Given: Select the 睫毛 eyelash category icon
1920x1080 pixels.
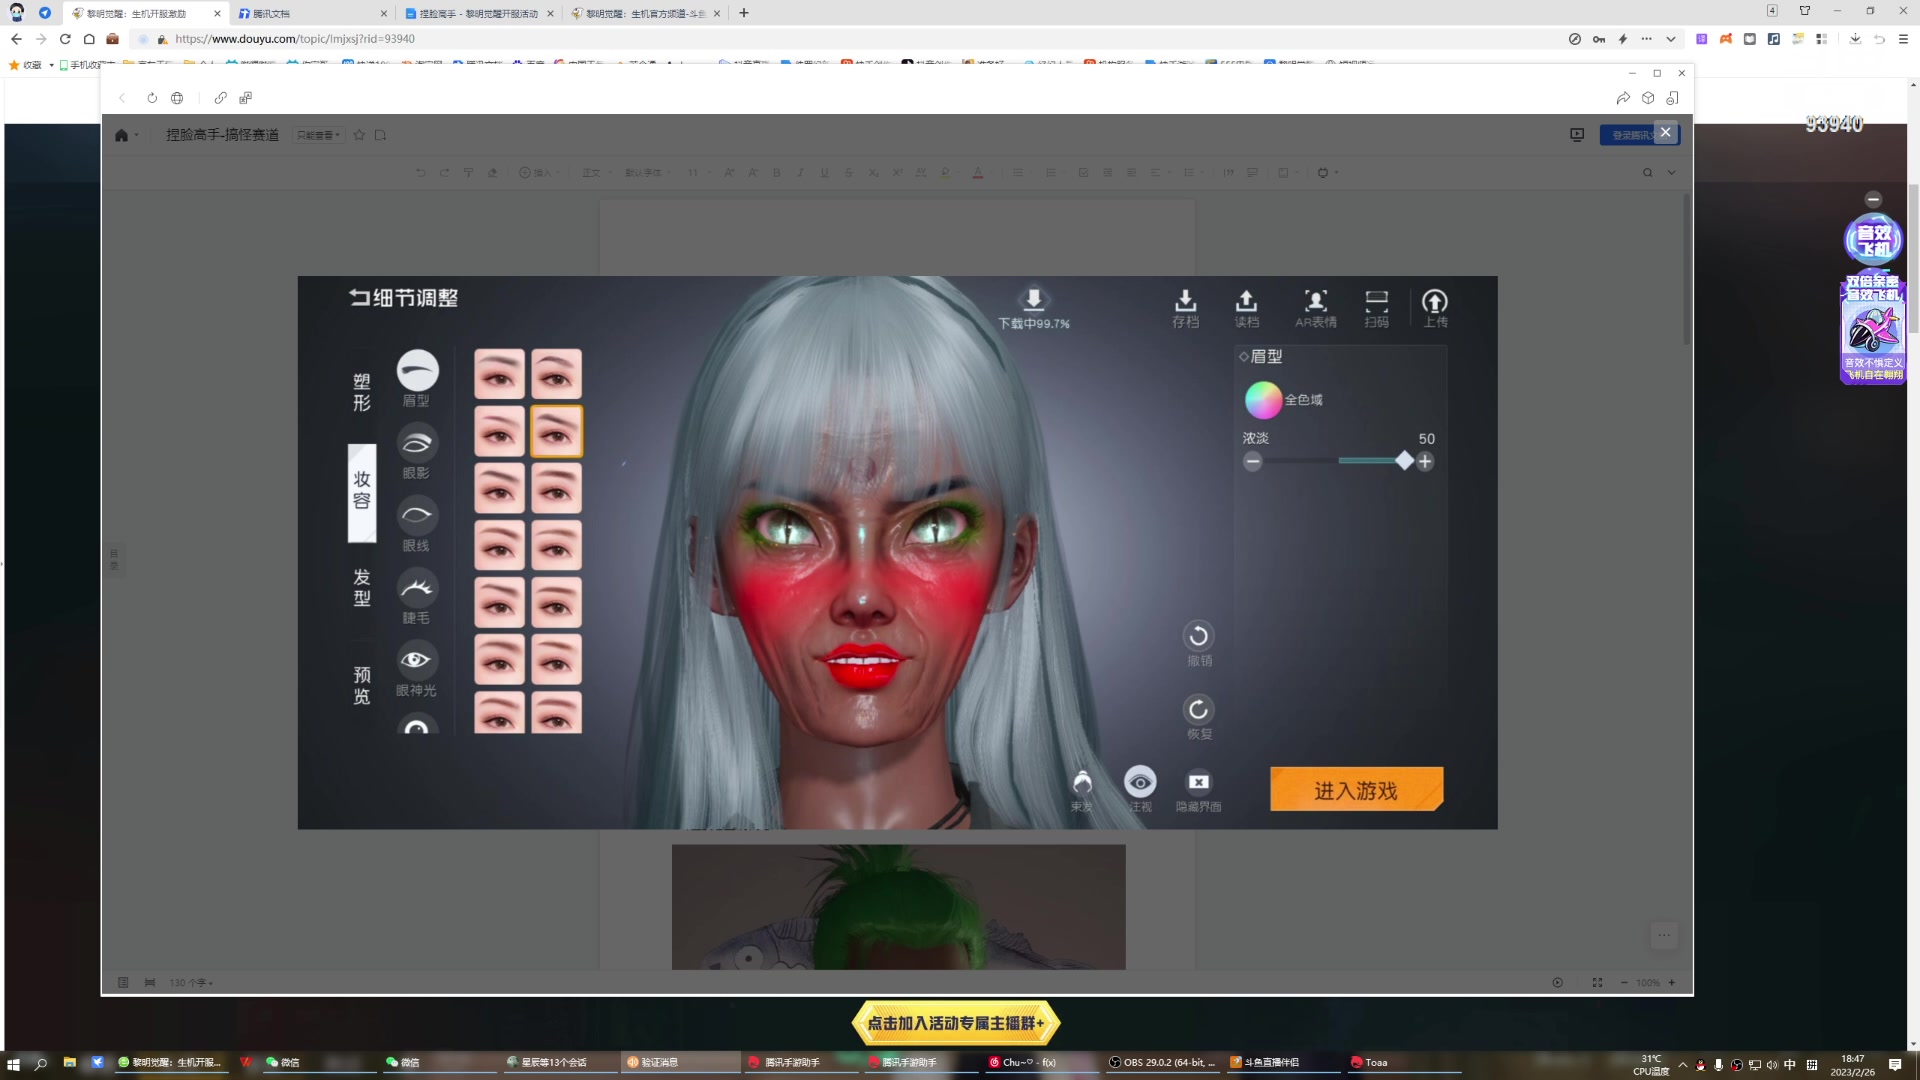Looking at the screenshot, I should pos(417,588).
